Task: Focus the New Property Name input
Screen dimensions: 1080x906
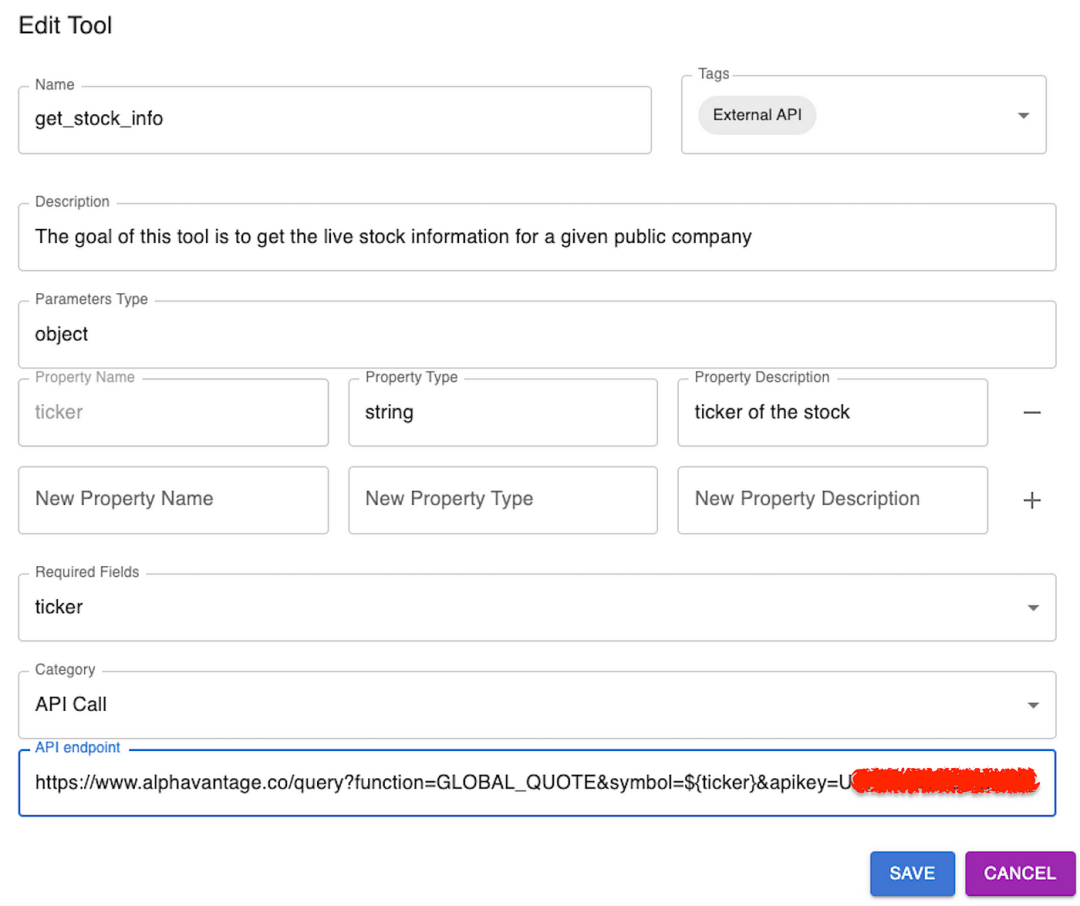Action: [x=173, y=499]
